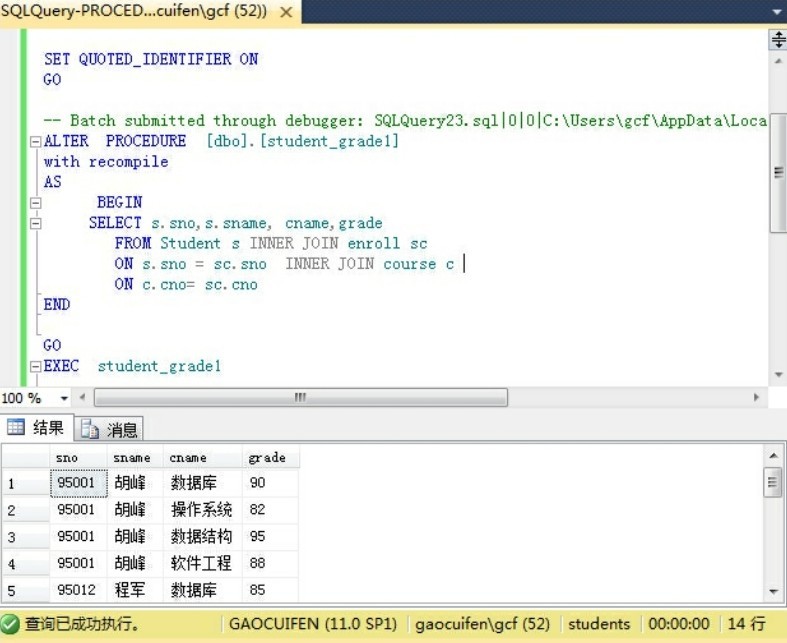Collapse the ALTER PROCEDURE code block

36,141
